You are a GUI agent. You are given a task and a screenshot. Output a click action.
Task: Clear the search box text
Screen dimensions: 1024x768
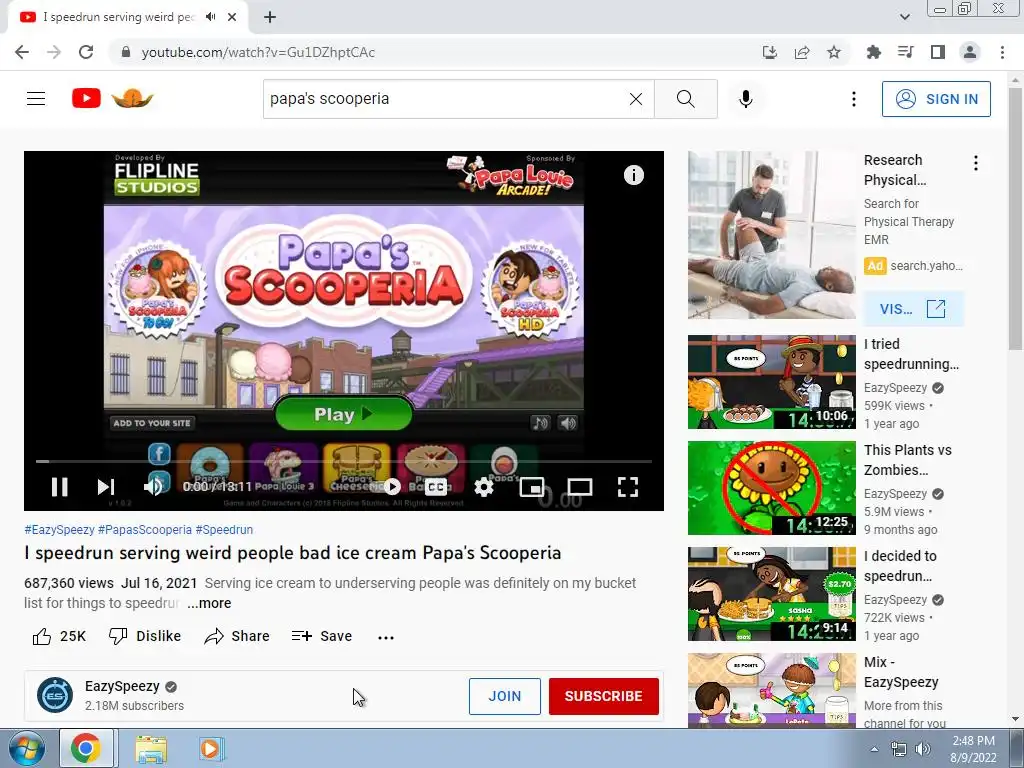coord(635,99)
